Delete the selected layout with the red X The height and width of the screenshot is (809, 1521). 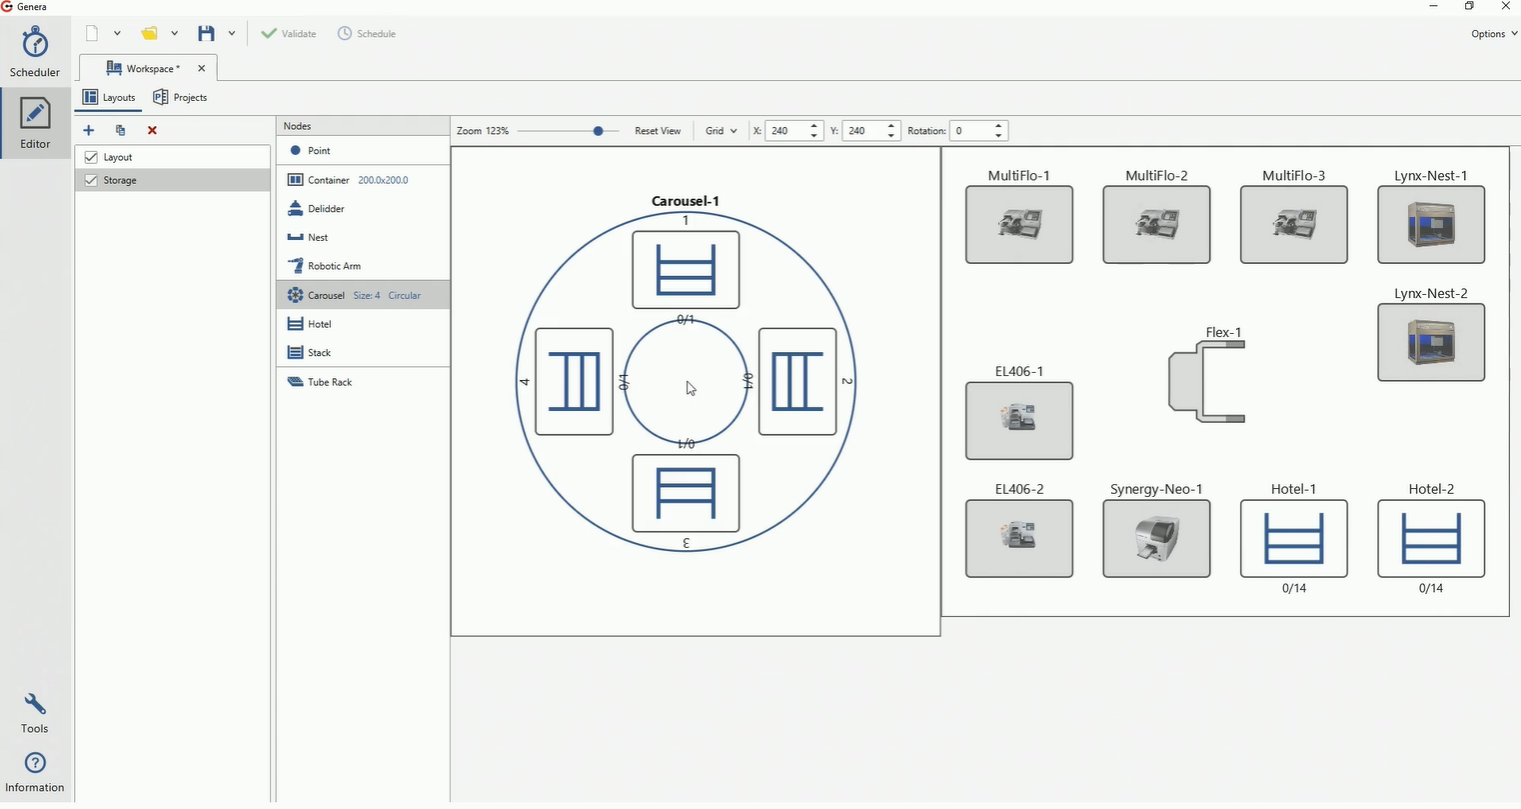point(152,130)
